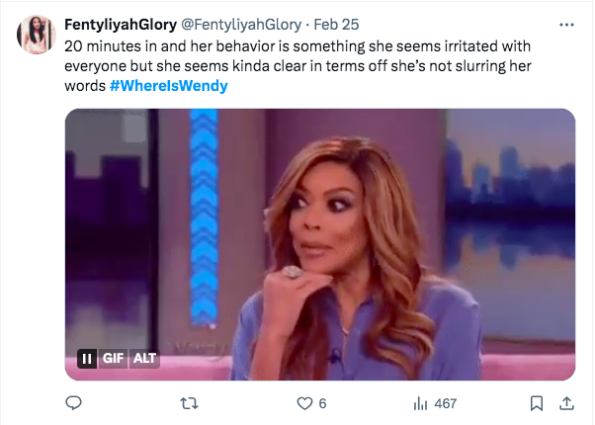
Task: Pause the playing GIF
Action: (87, 359)
